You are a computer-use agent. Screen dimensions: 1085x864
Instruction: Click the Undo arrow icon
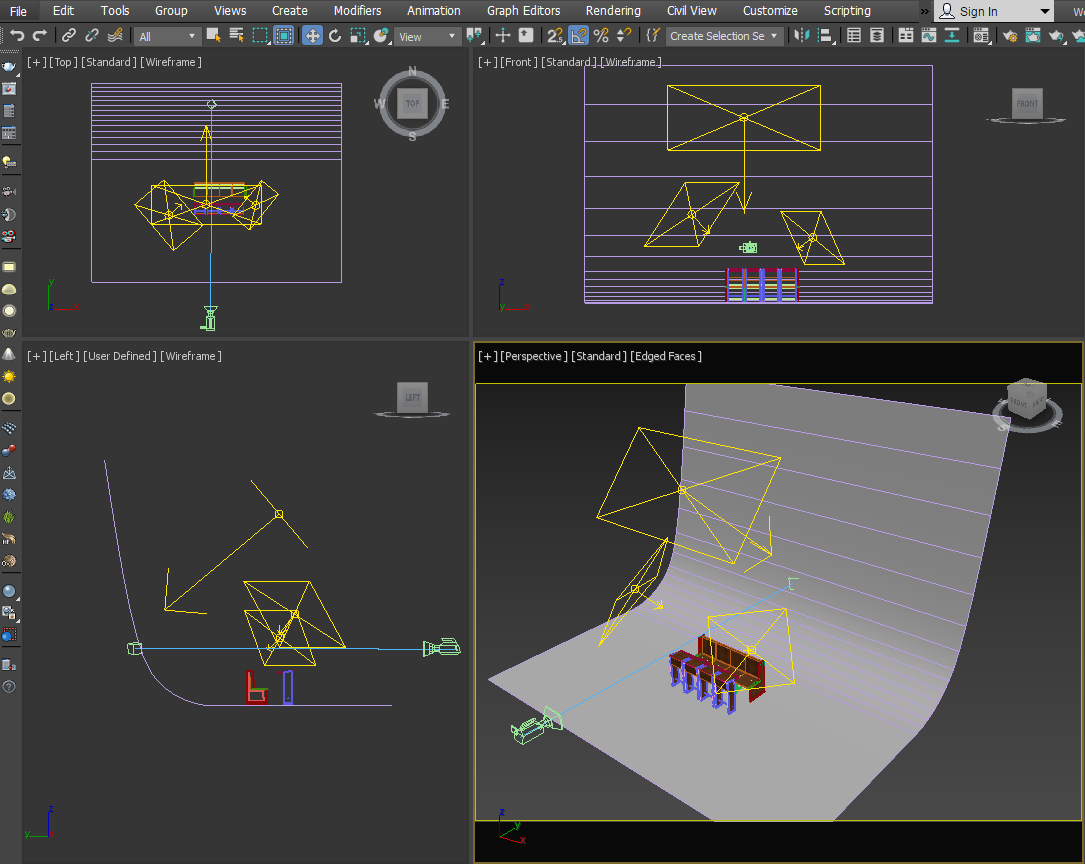[17, 36]
